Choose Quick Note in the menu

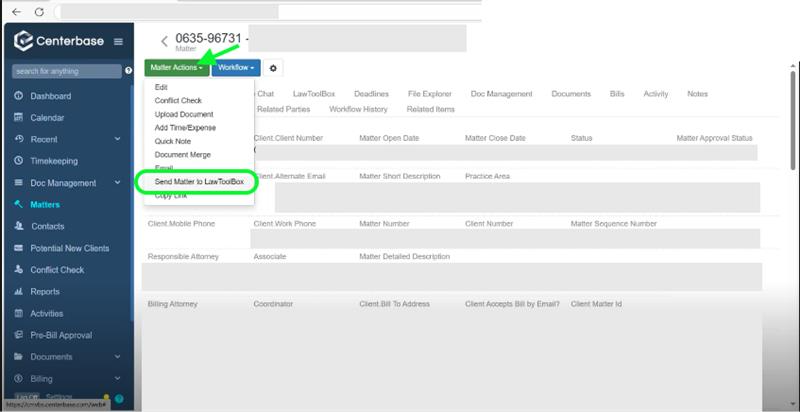tap(172, 141)
